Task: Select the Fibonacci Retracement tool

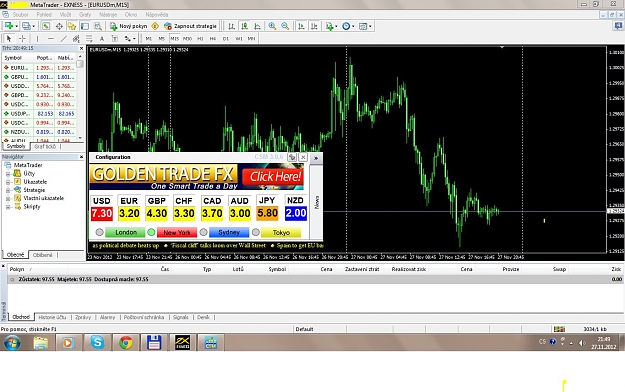Action: click(89, 39)
